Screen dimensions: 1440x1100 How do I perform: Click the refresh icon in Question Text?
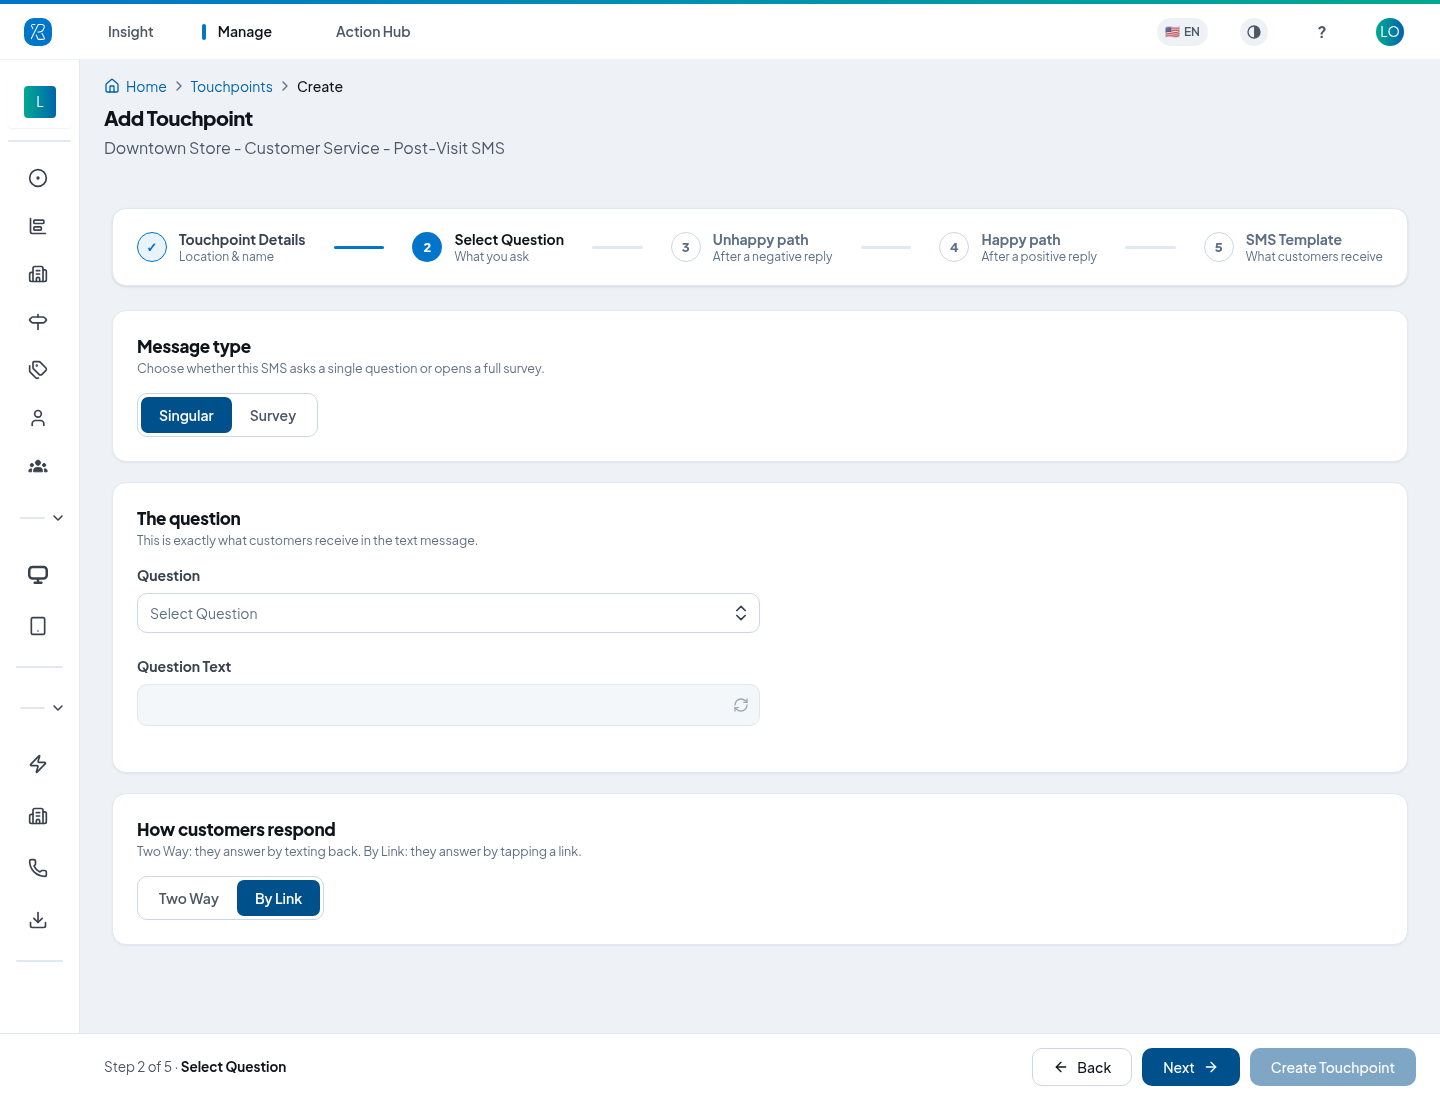tap(741, 705)
